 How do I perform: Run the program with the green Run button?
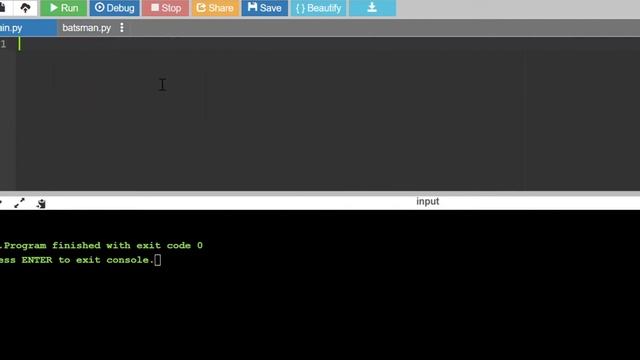(63, 8)
